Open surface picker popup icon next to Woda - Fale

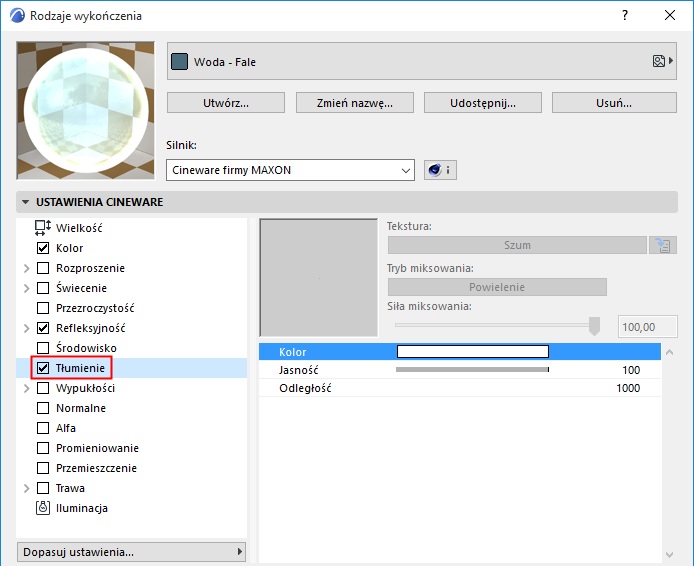[663, 61]
